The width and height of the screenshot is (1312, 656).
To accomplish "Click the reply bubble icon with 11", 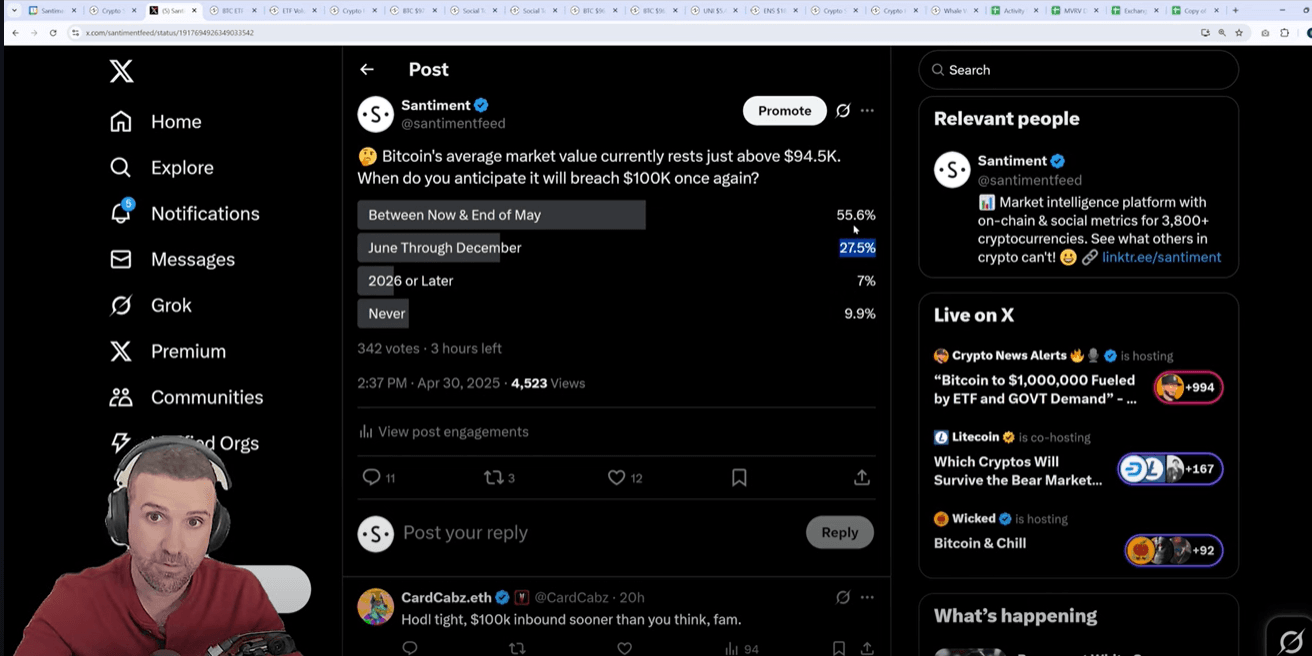I will pyautogui.click(x=371, y=478).
